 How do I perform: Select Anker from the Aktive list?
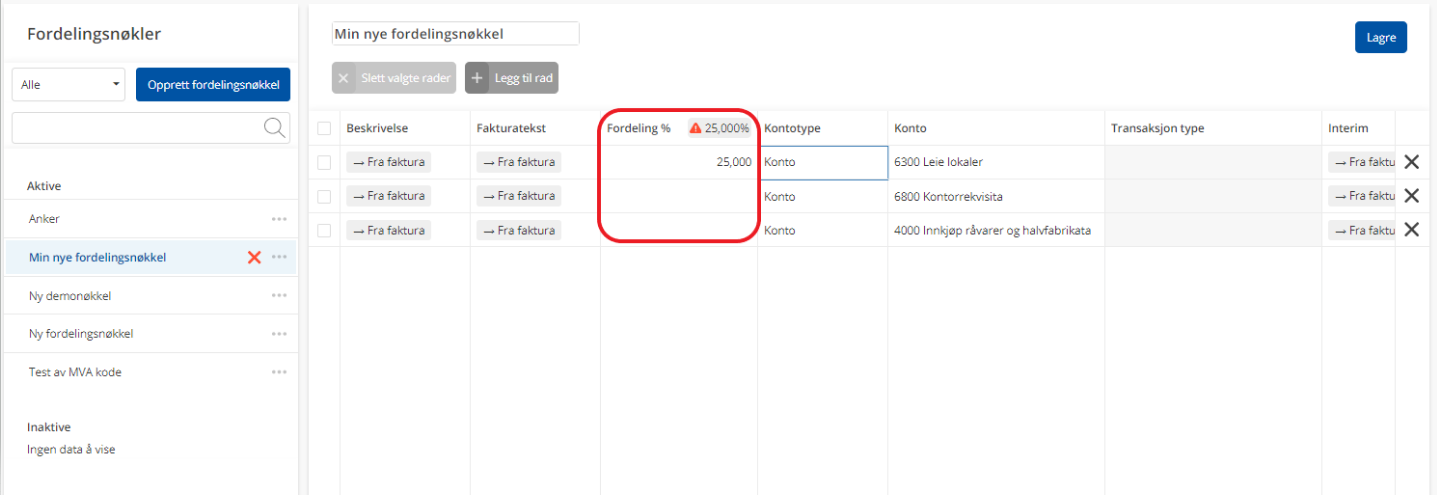45,219
